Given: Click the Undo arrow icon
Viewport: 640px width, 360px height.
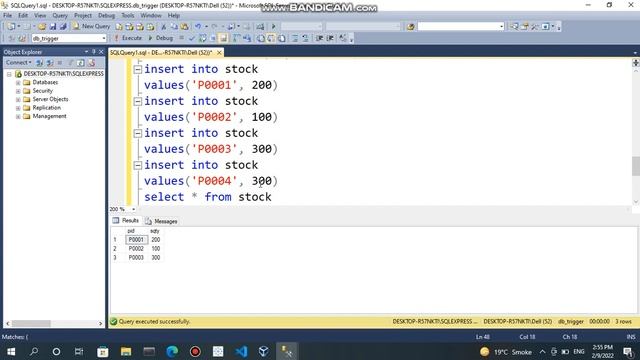Looking at the screenshot, I should coord(198,27).
